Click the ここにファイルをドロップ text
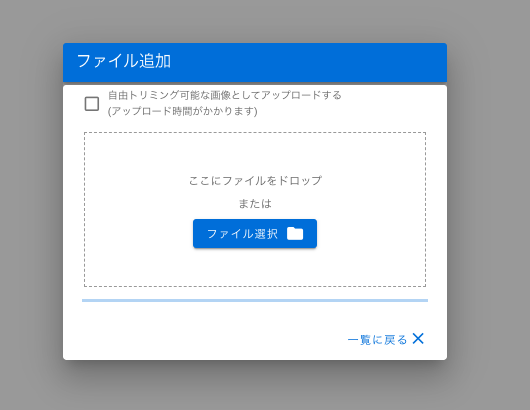The image size is (530, 410). click(255, 180)
